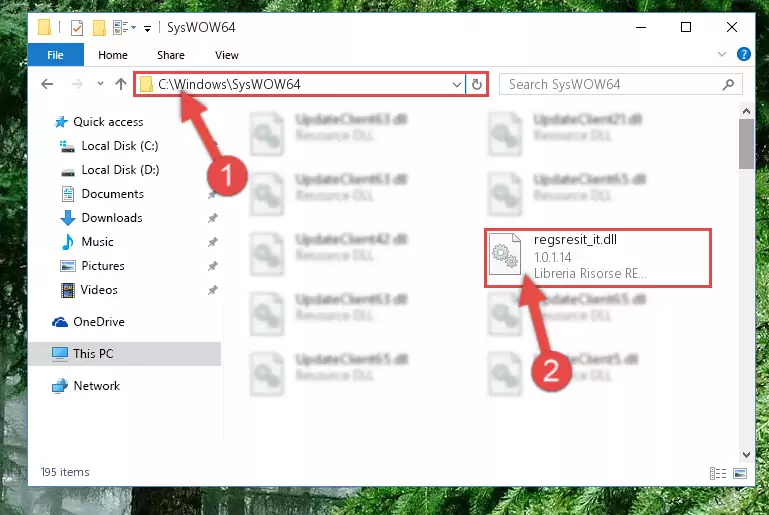
Task: Open Documents in the navigation pane
Action: click(112, 194)
